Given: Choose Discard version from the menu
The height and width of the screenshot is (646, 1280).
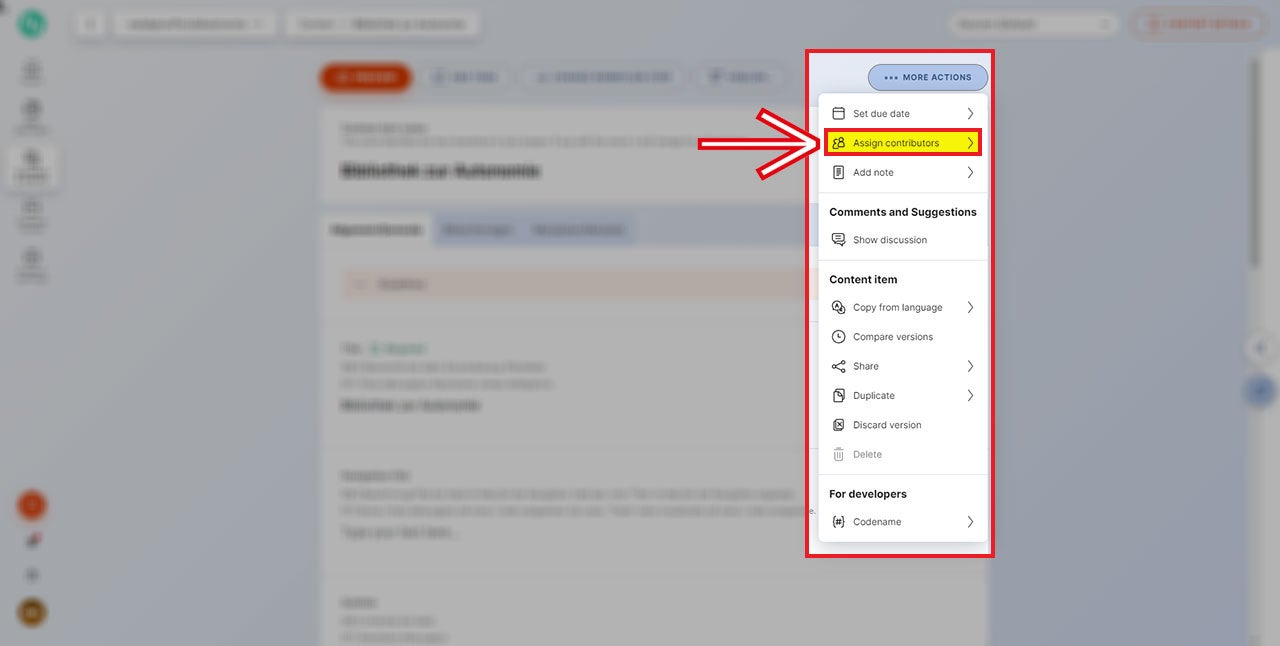Looking at the screenshot, I should [887, 425].
